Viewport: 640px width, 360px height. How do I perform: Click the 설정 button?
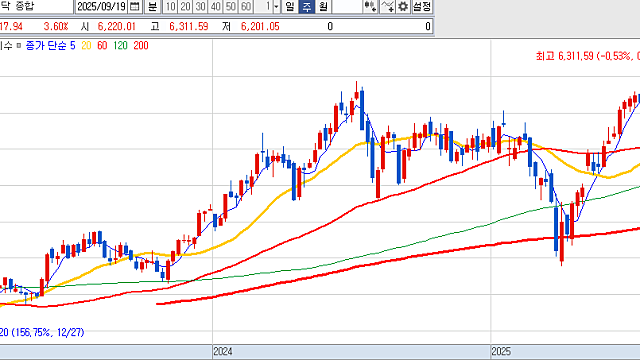tap(422, 6)
